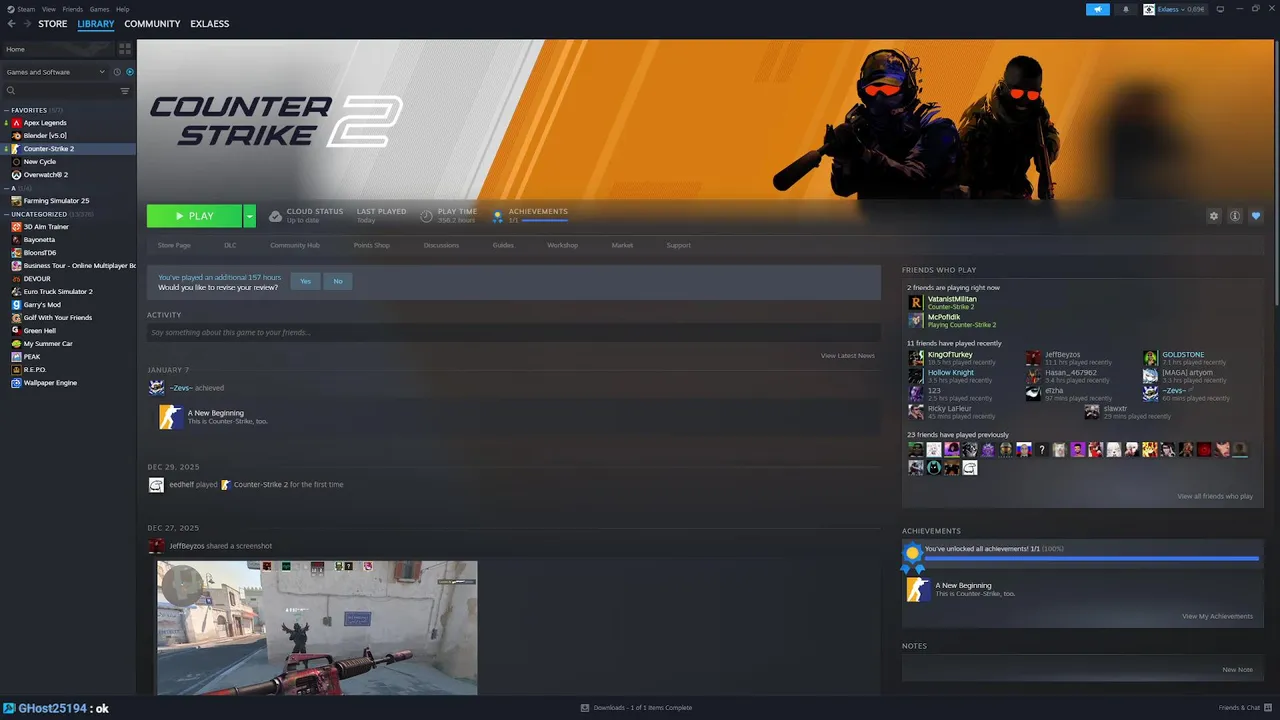Click View My Achievements link
The width and height of the screenshot is (1280, 720).
[x=1217, y=616]
